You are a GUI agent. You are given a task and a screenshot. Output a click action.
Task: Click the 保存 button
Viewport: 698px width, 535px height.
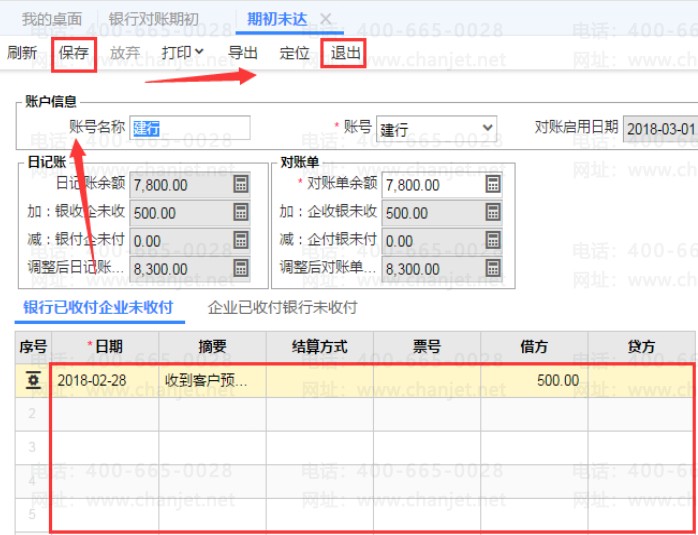(x=74, y=52)
